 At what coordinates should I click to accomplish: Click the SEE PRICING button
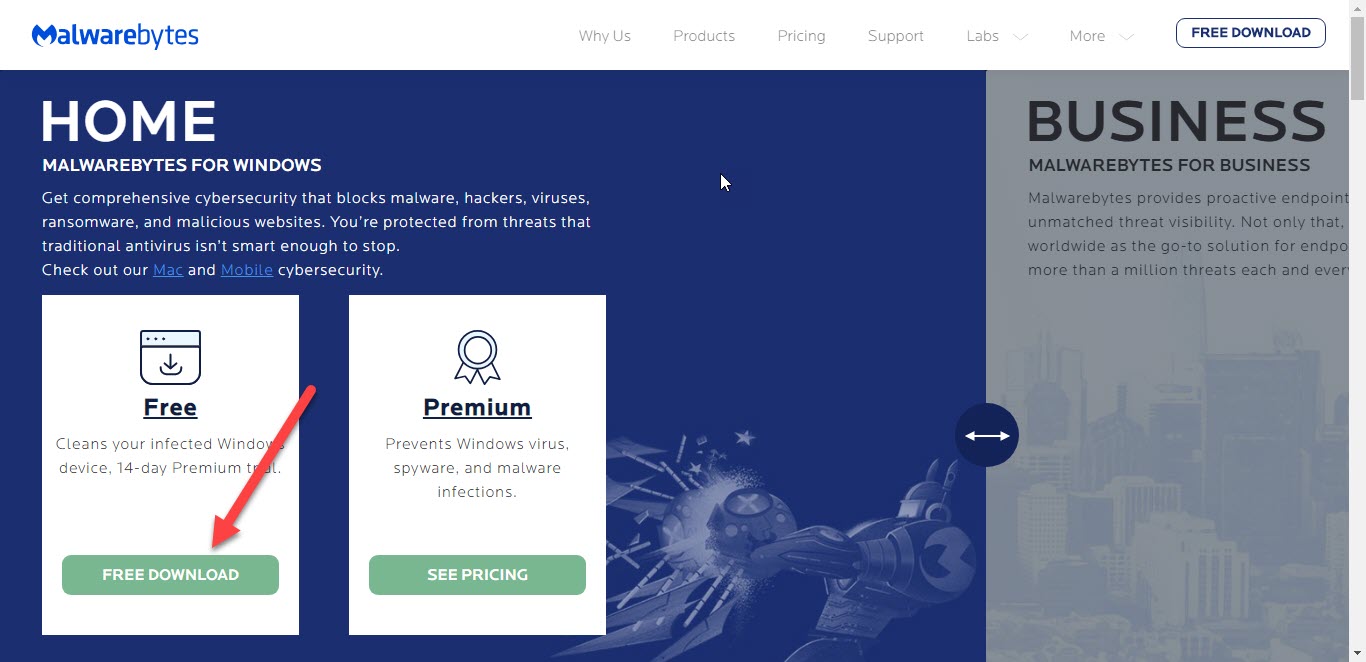coord(477,575)
